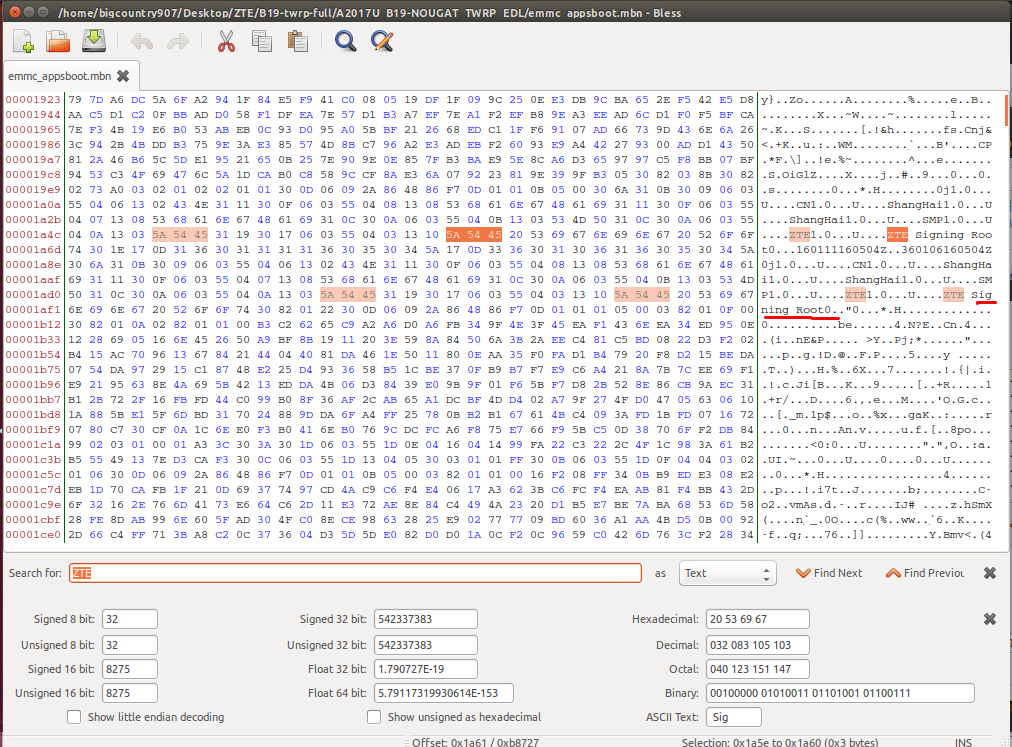Image resolution: width=1012 pixels, height=747 pixels.
Task: Select the emmc_appsboot.mbn tab
Action: click(x=59, y=76)
